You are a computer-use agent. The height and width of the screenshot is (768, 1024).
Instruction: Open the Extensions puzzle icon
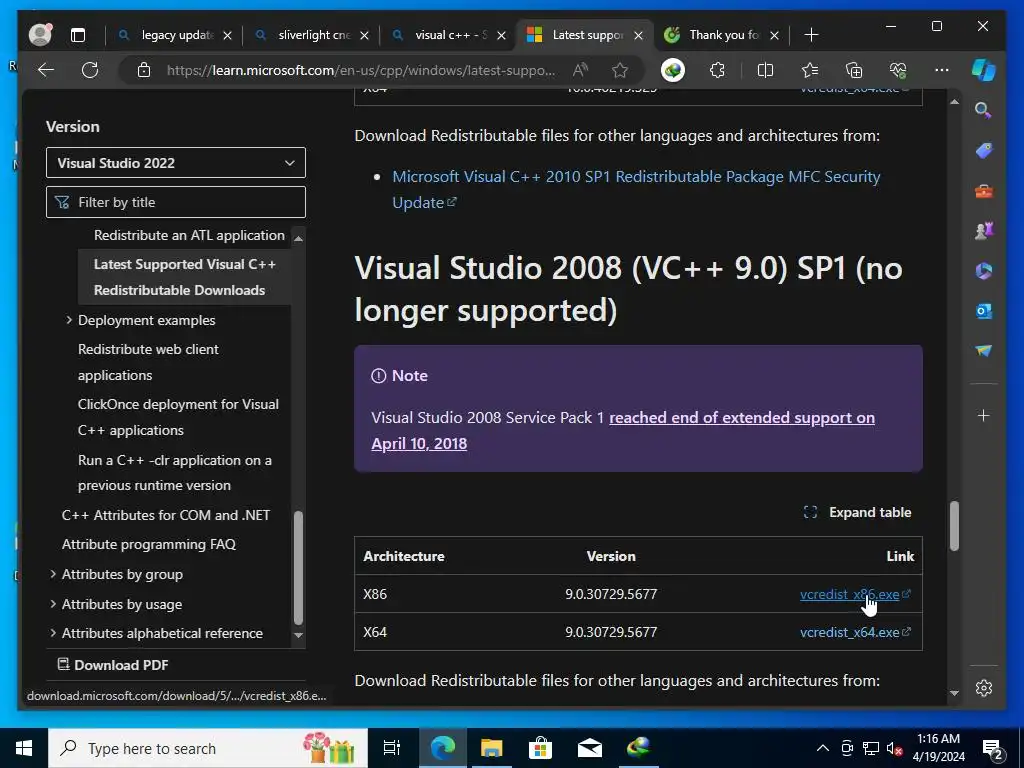(717, 70)
